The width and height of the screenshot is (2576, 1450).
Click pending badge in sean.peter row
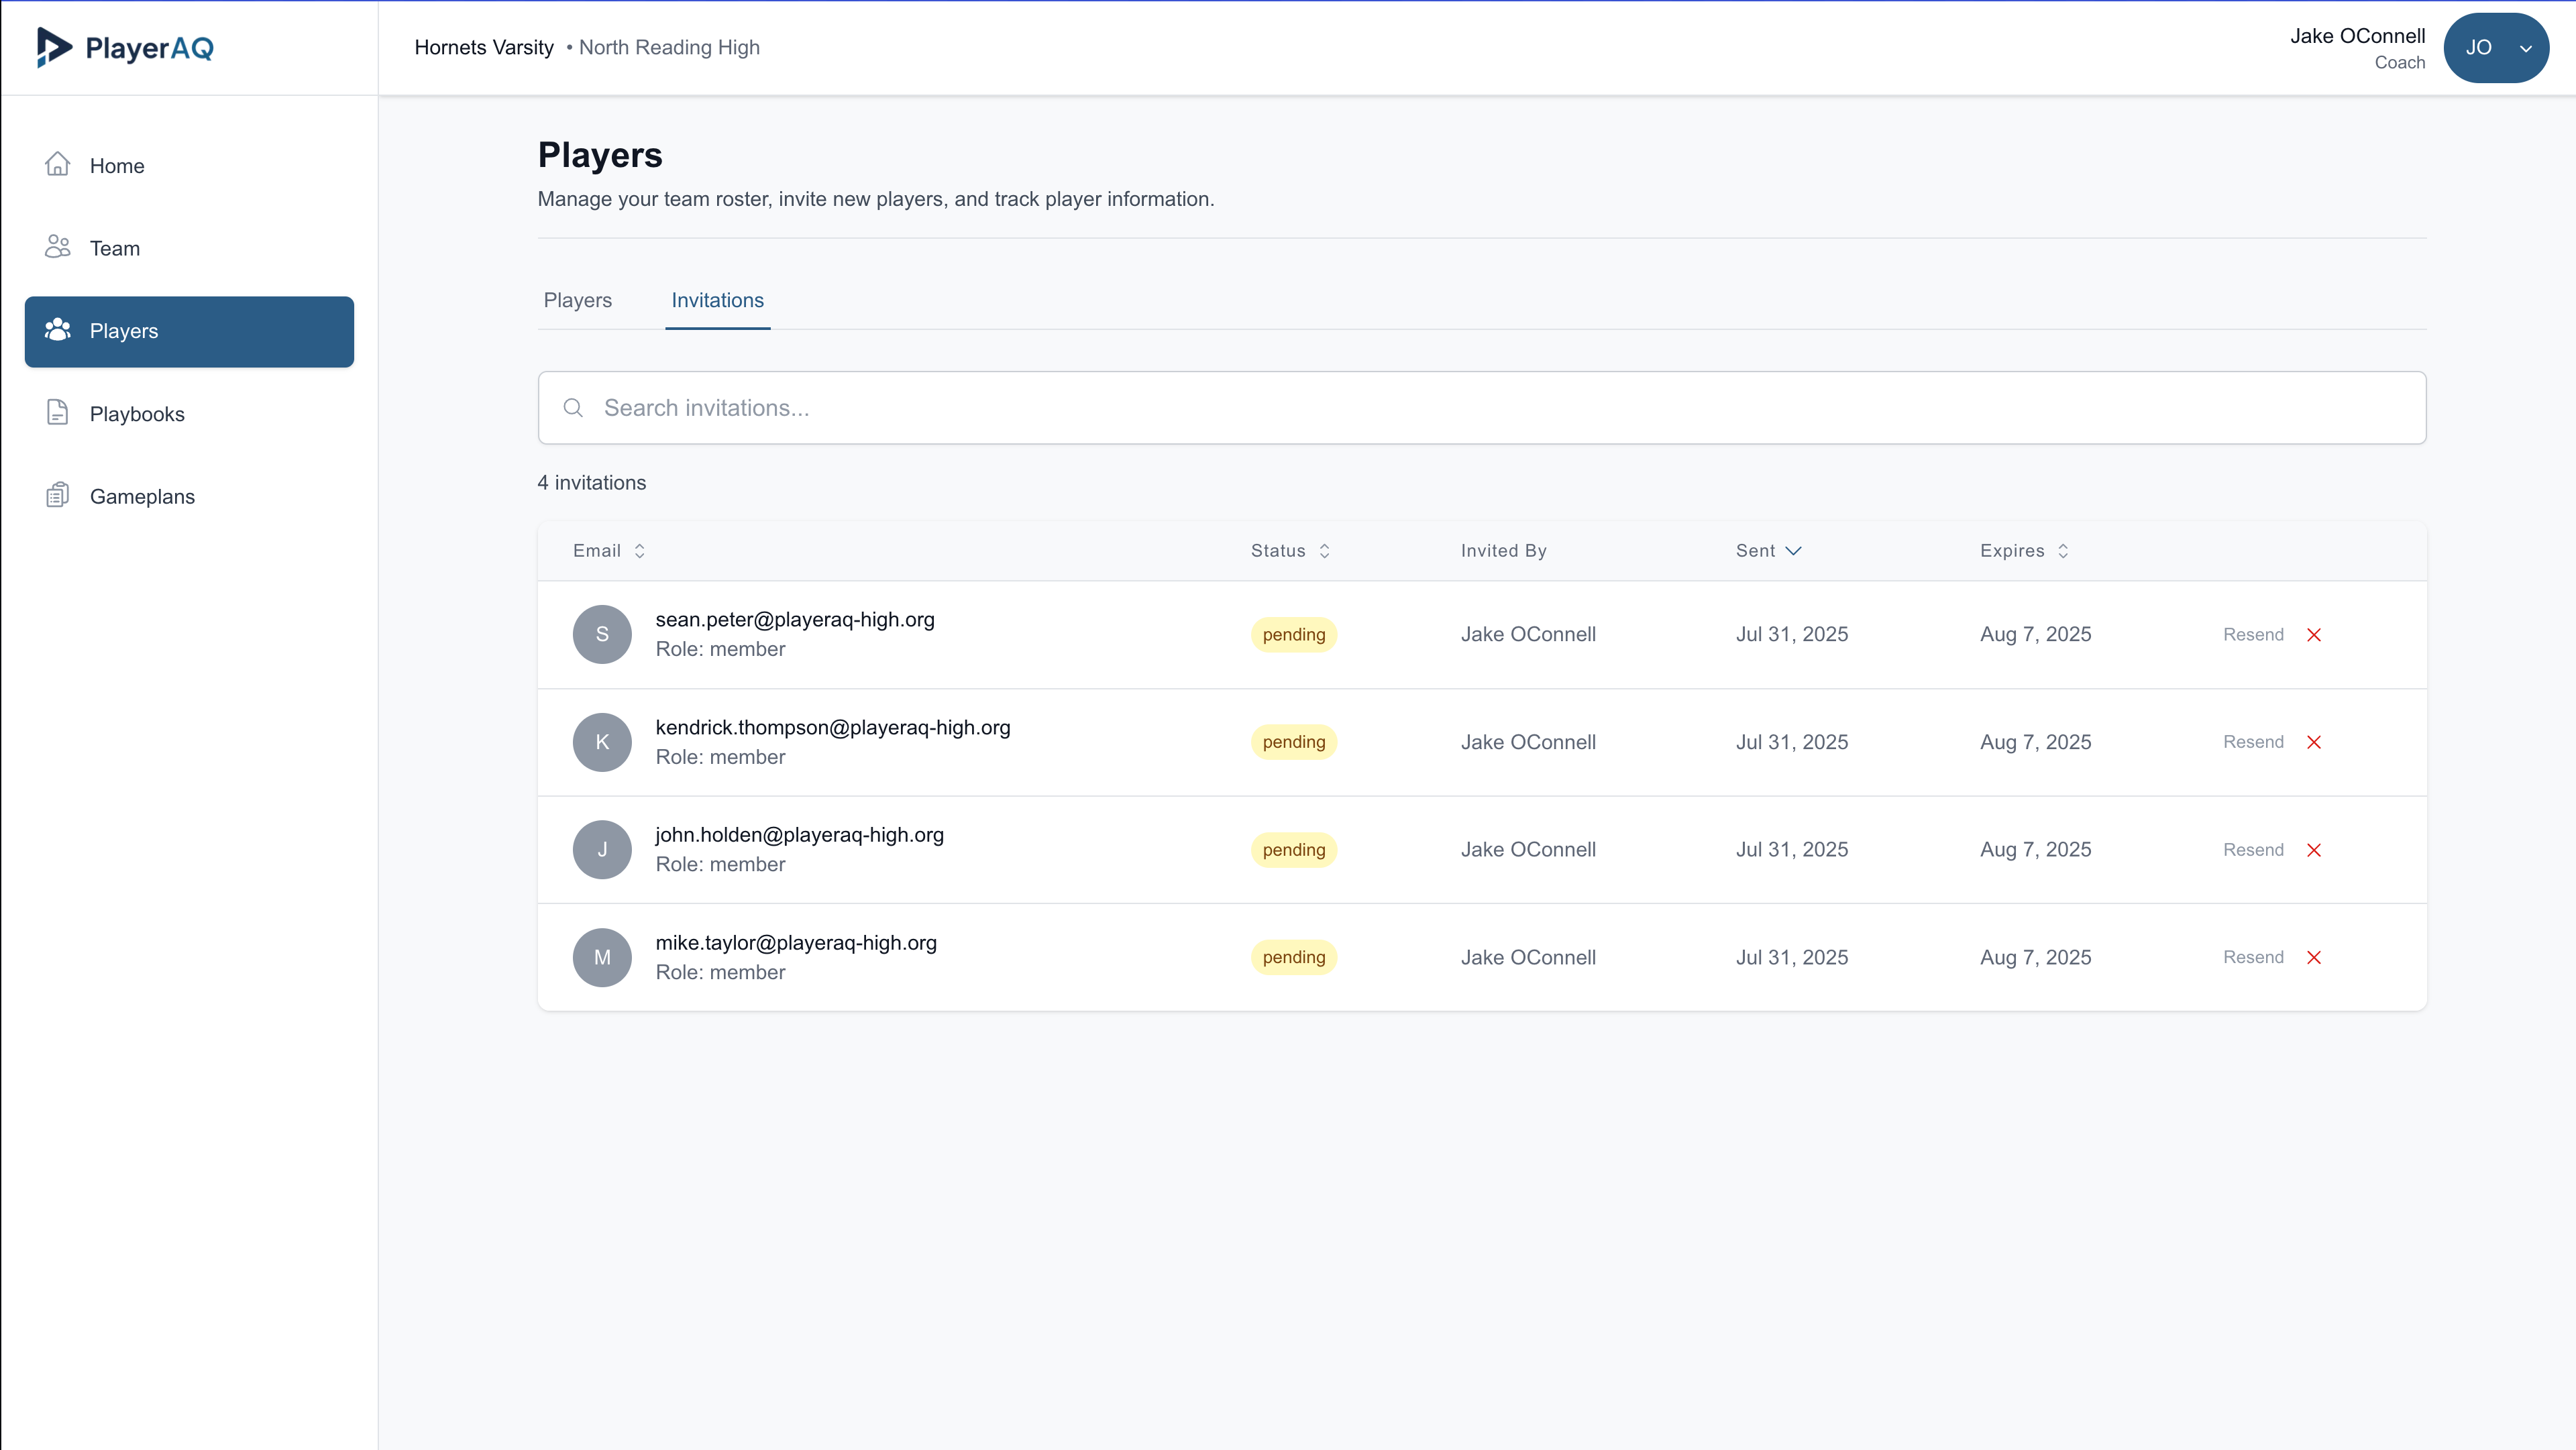click(x=1293, y=634)
